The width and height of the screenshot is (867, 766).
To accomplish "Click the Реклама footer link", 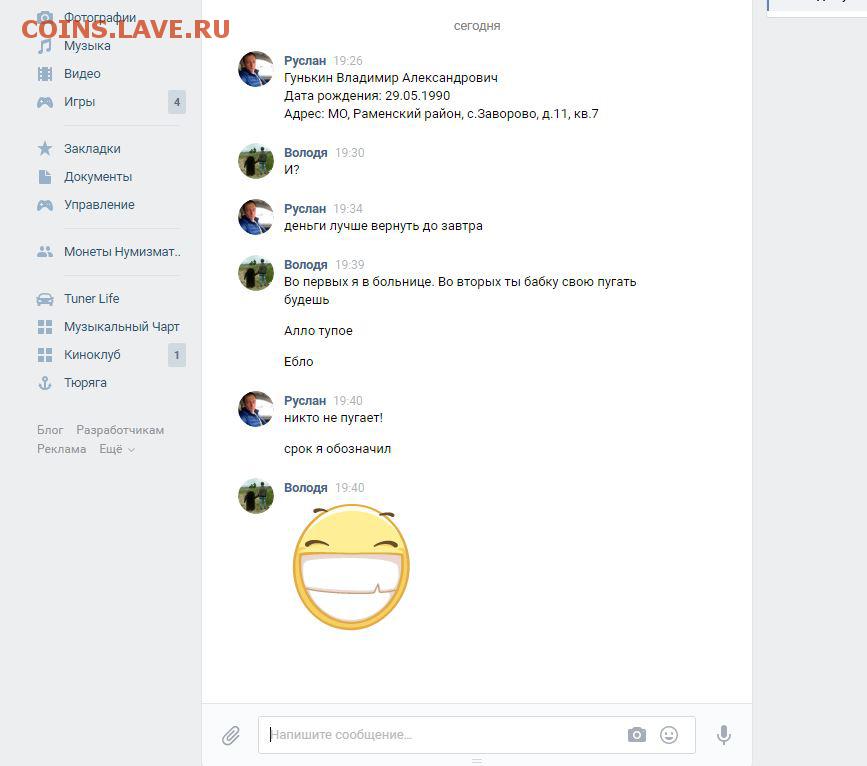I will 61,449.
